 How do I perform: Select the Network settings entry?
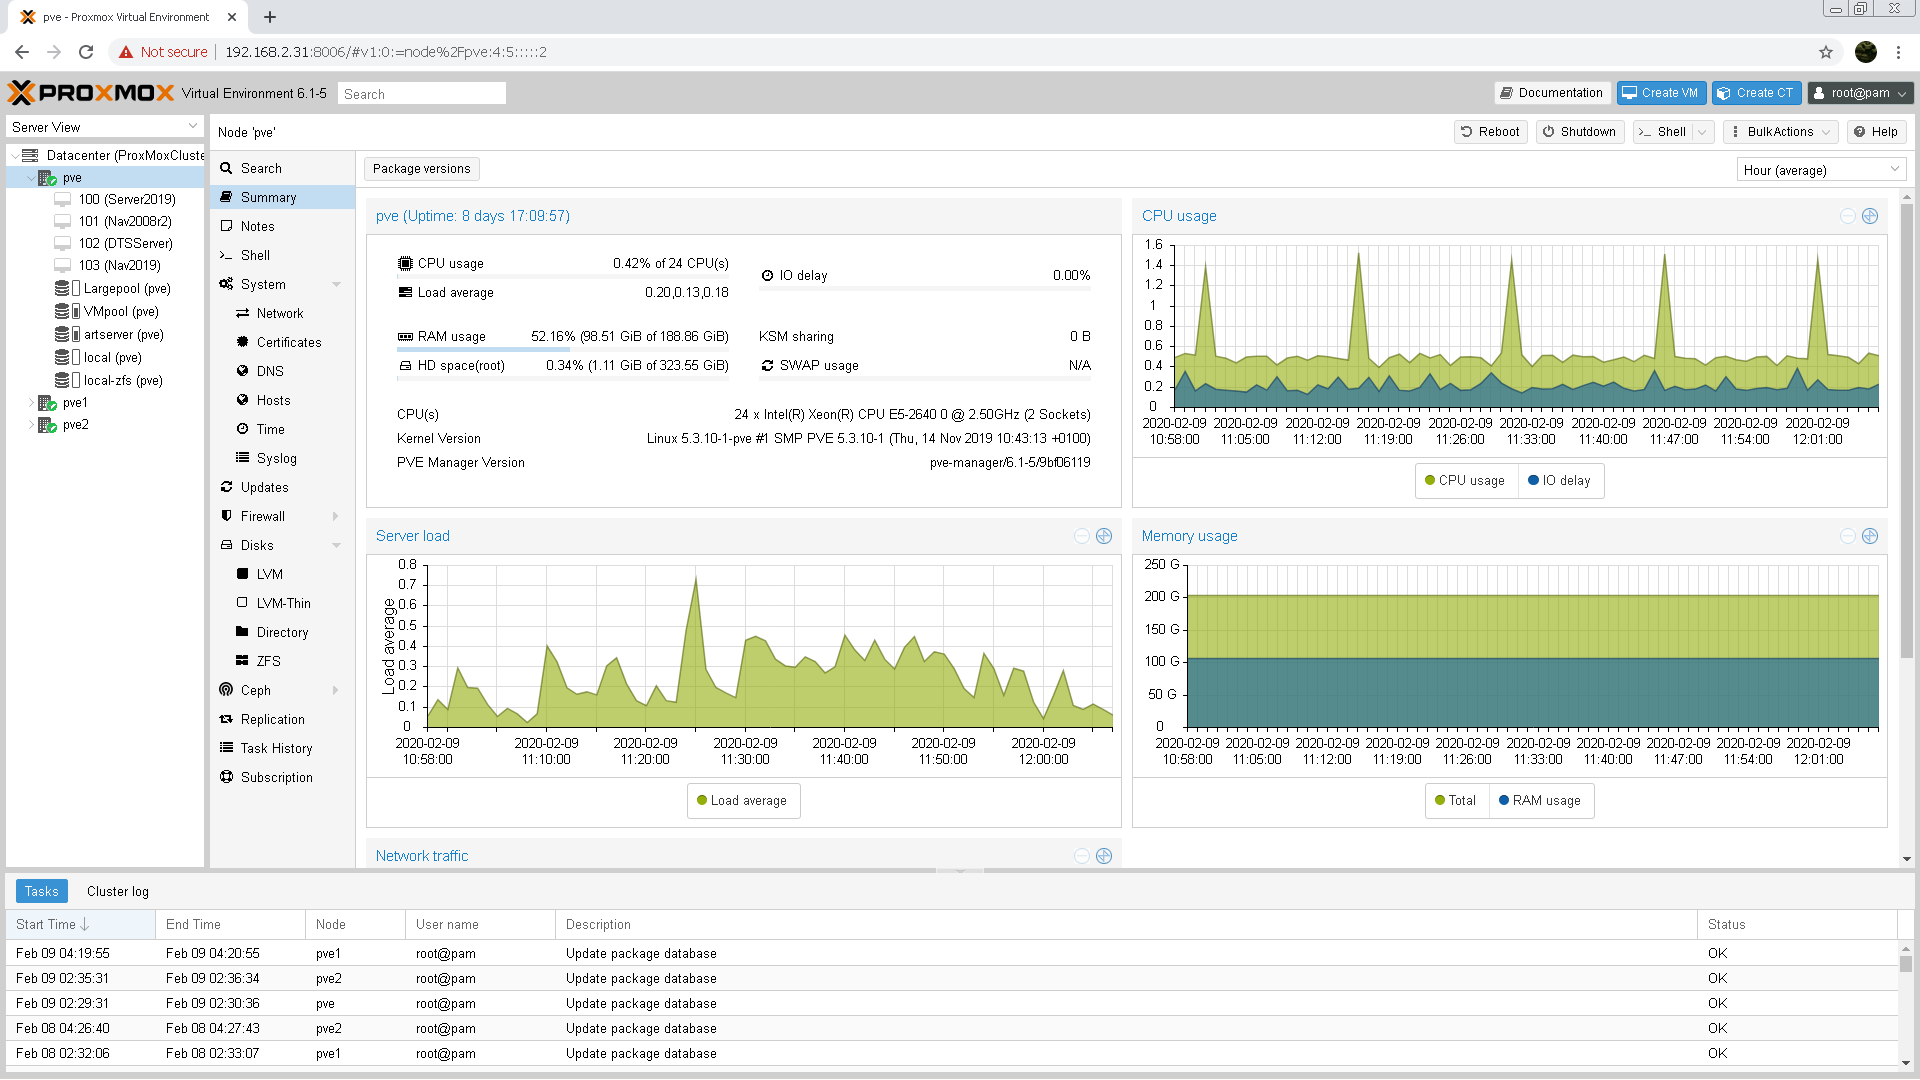click(279, 313)
